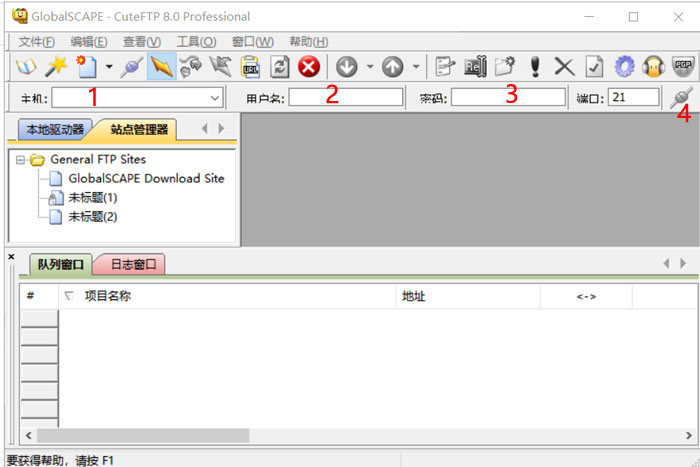Click the Refresh page toolbar icon
Image resolution: width=700 pixels, height=467 pixels.
280,67
